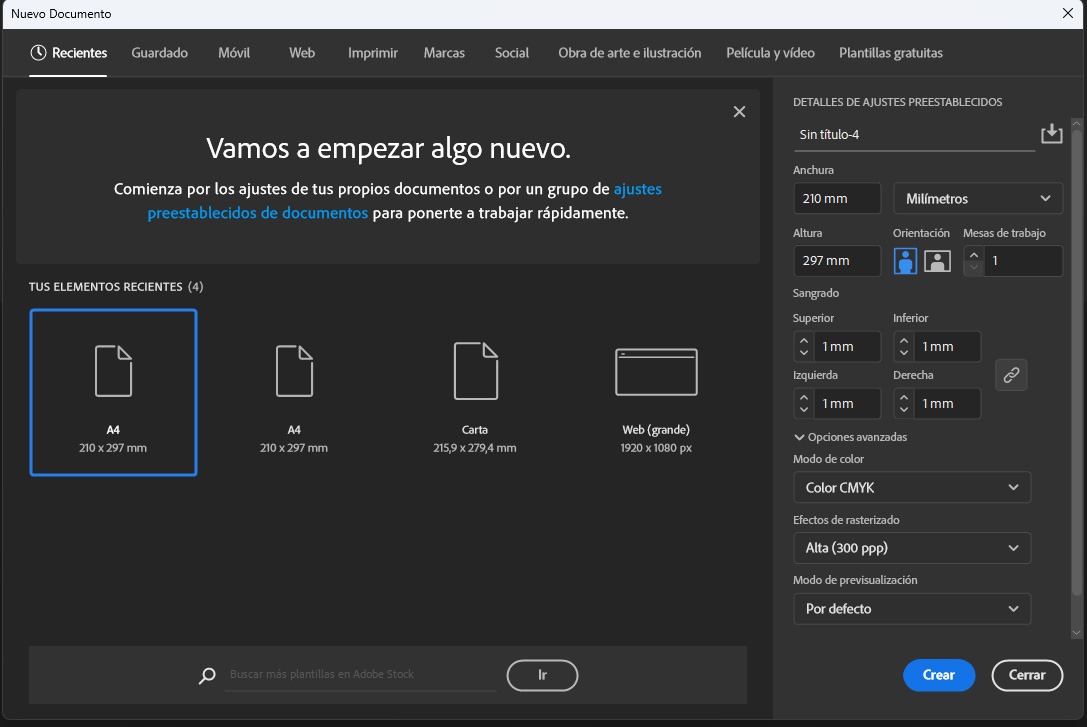Select the Web (grande) preset
1087x727 pixels.
(656, 393)
